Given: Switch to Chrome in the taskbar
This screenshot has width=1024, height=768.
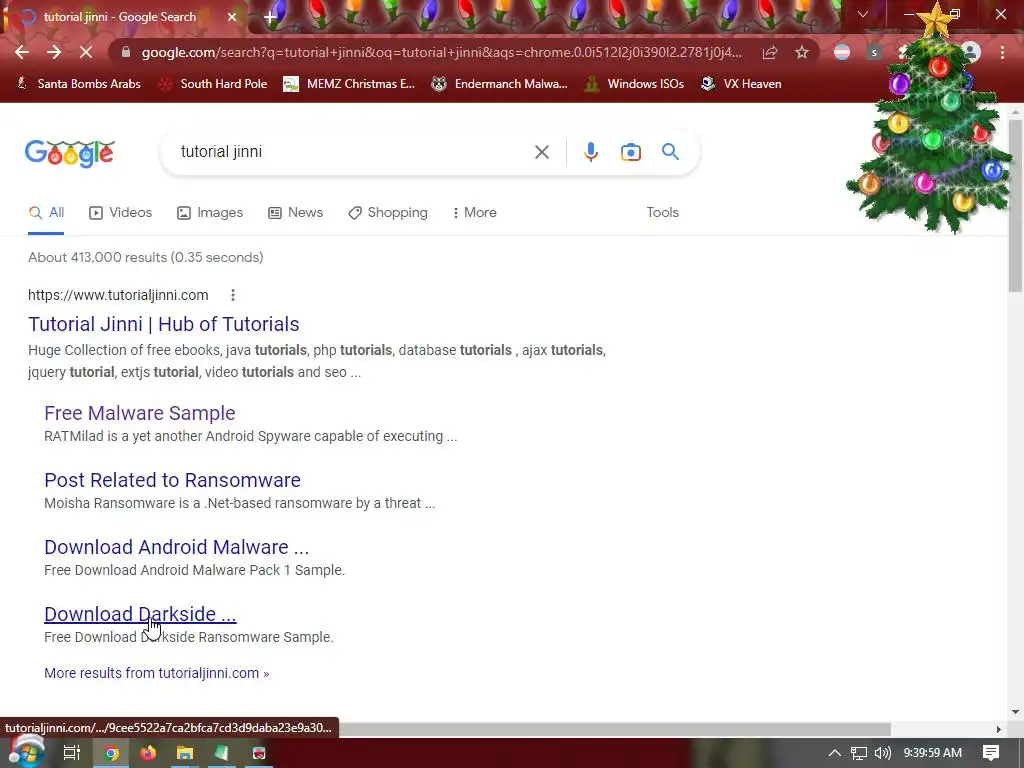Looking at the screenshot, I should point(111,753).
